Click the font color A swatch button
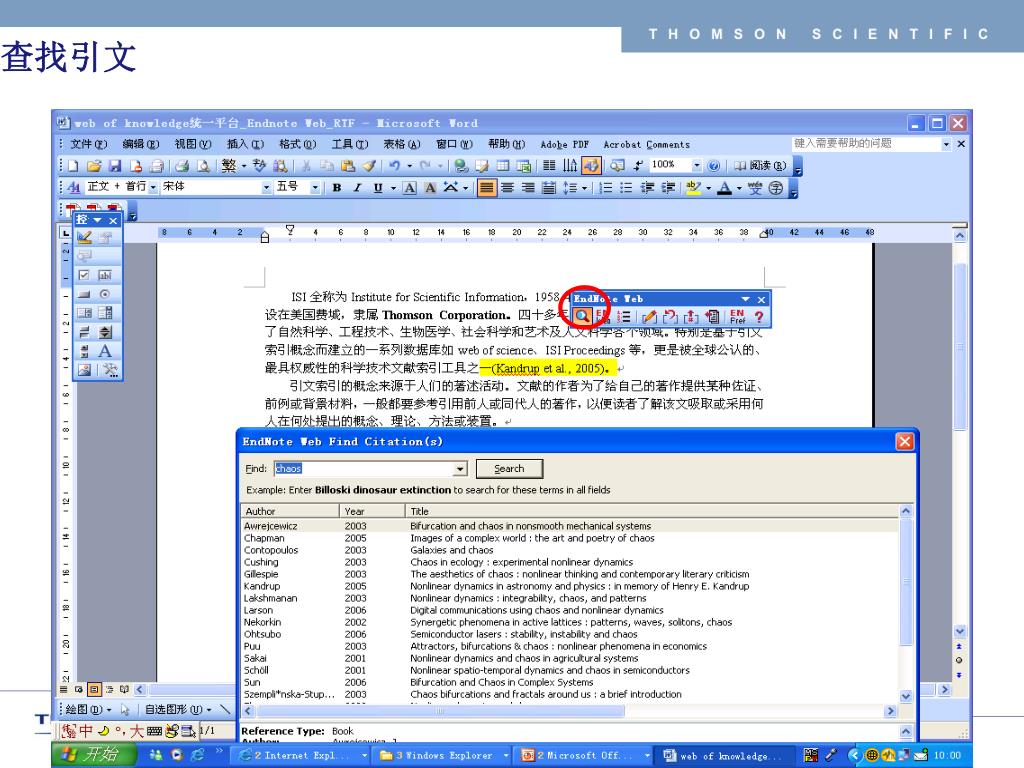This screenshot has height=768, width=1024. pyautogui.click(x=724, y=188)
